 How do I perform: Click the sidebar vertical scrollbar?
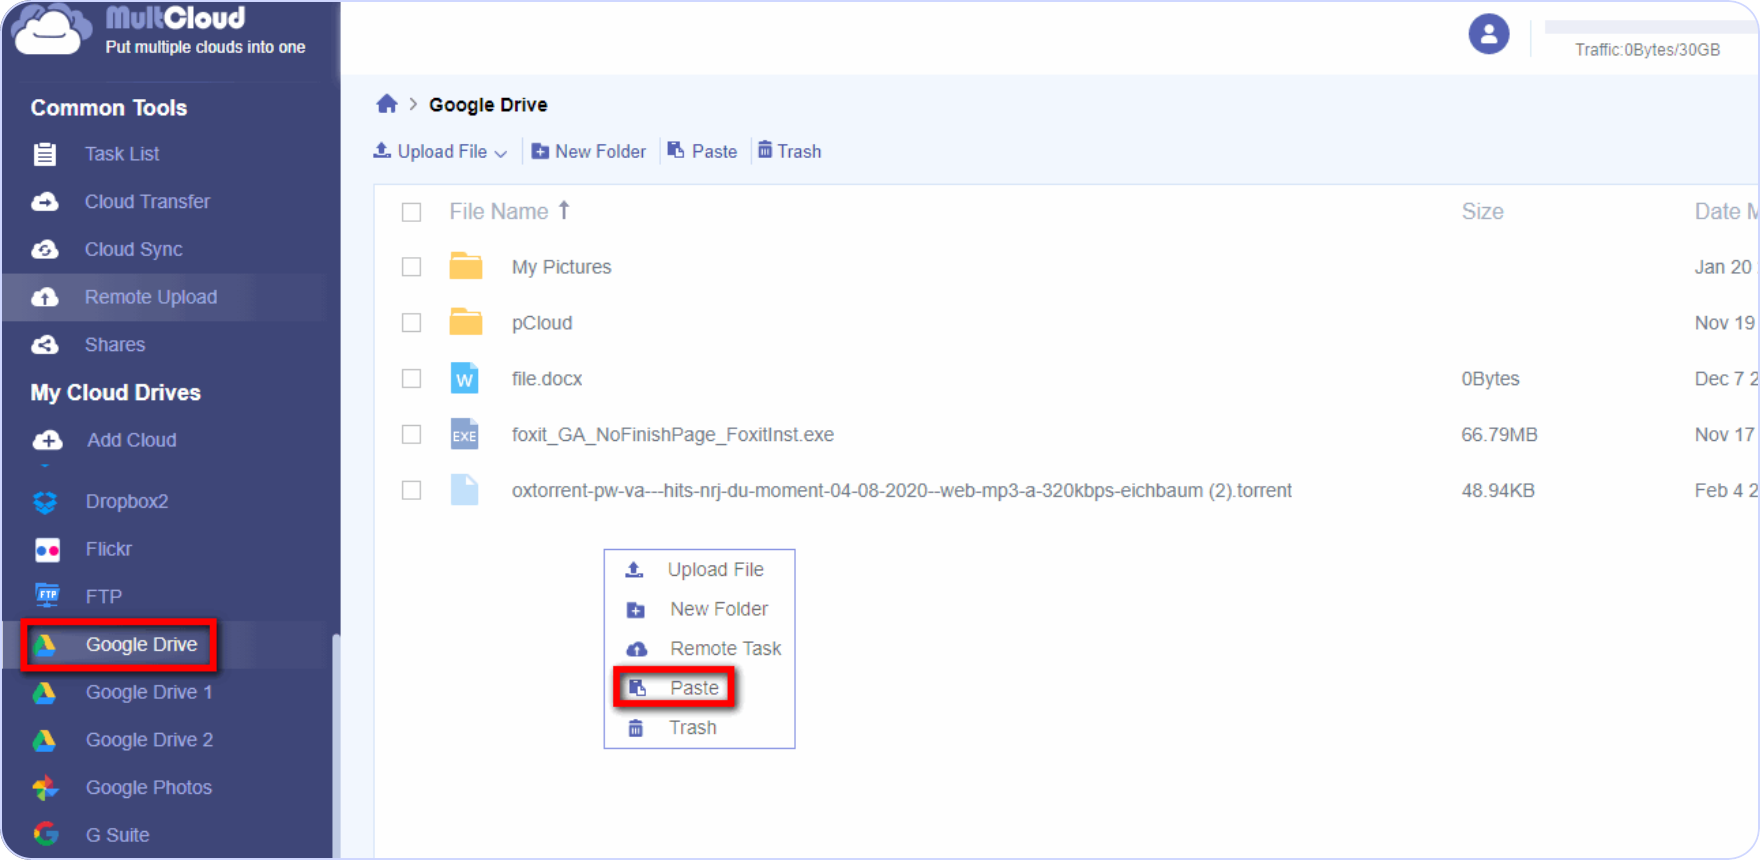tap(336, 745)
